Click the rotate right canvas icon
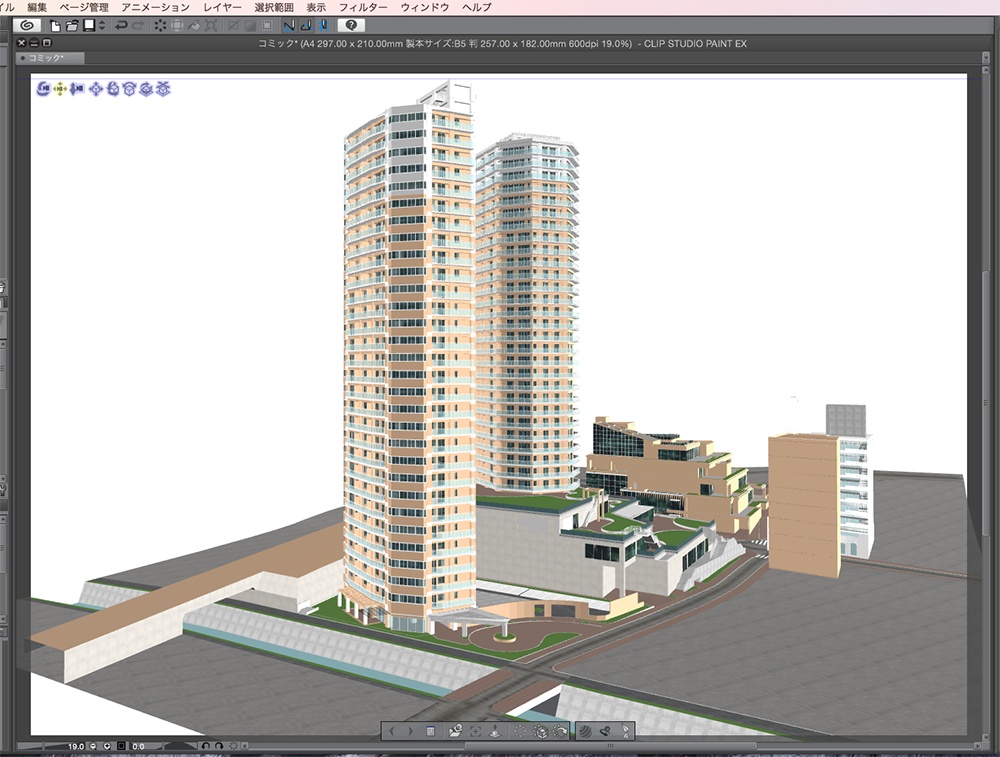The height and width of the screenshot is (757, 1000). click(x=219, y=746)
